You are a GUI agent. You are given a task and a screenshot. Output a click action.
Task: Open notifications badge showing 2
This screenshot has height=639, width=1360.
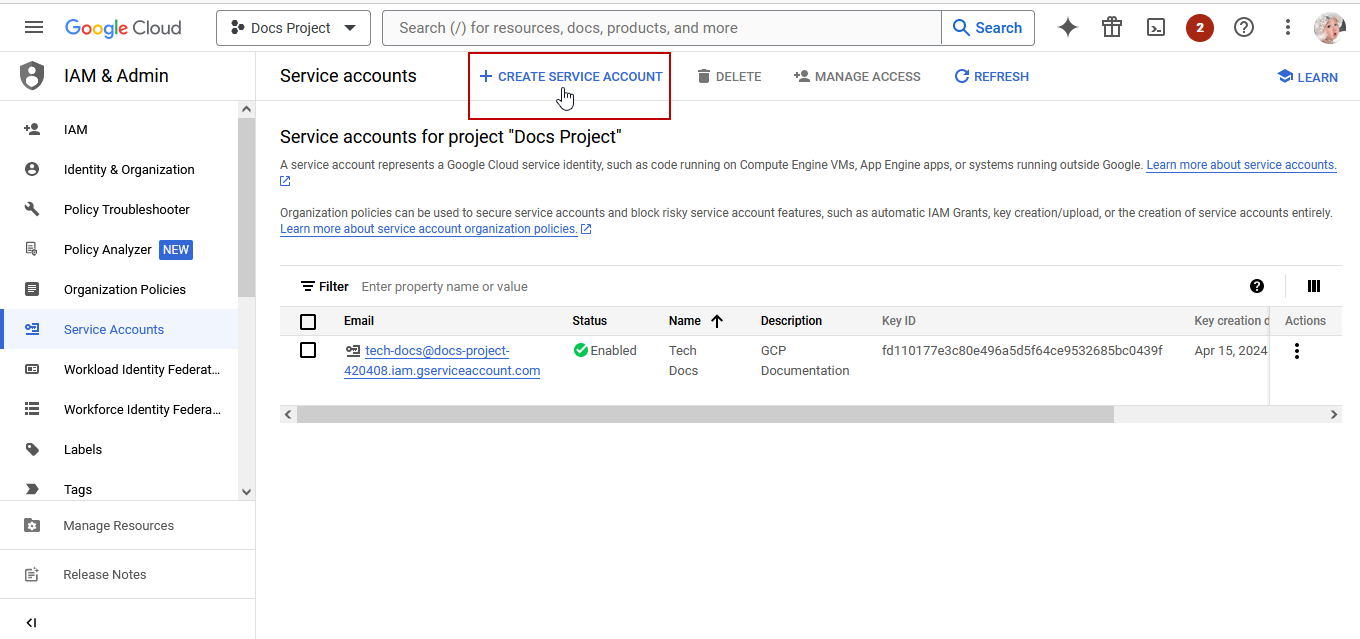(1200, 28)
